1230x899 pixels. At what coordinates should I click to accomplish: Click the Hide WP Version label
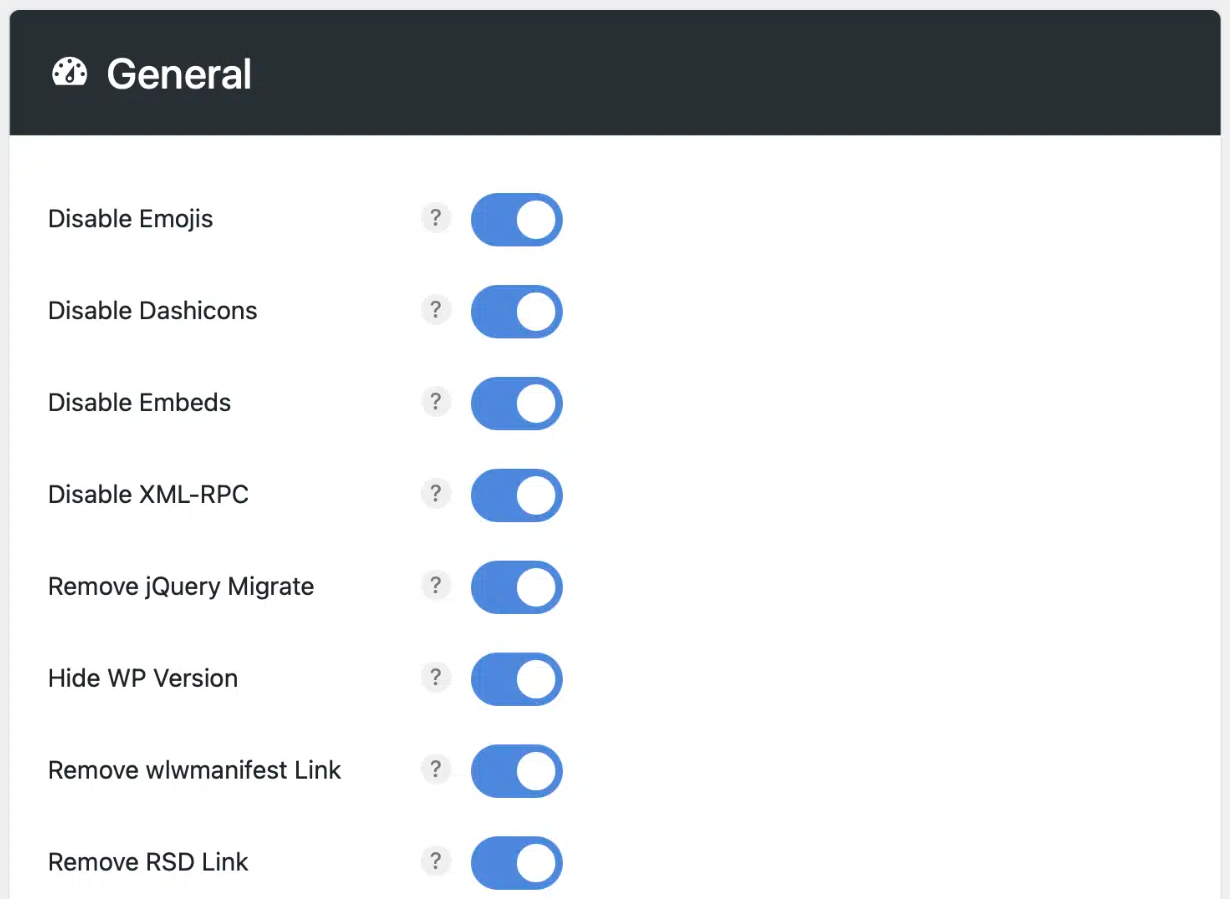[143, 679]
